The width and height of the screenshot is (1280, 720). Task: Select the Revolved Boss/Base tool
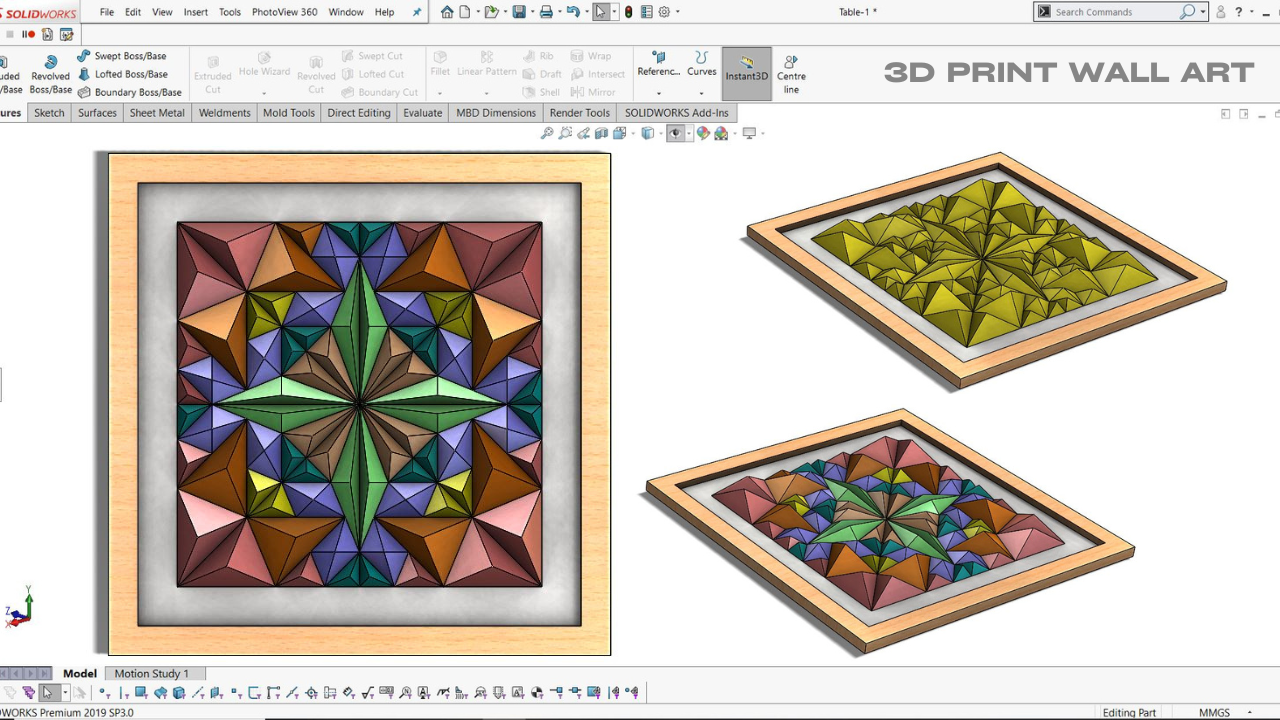pos(49,72)
